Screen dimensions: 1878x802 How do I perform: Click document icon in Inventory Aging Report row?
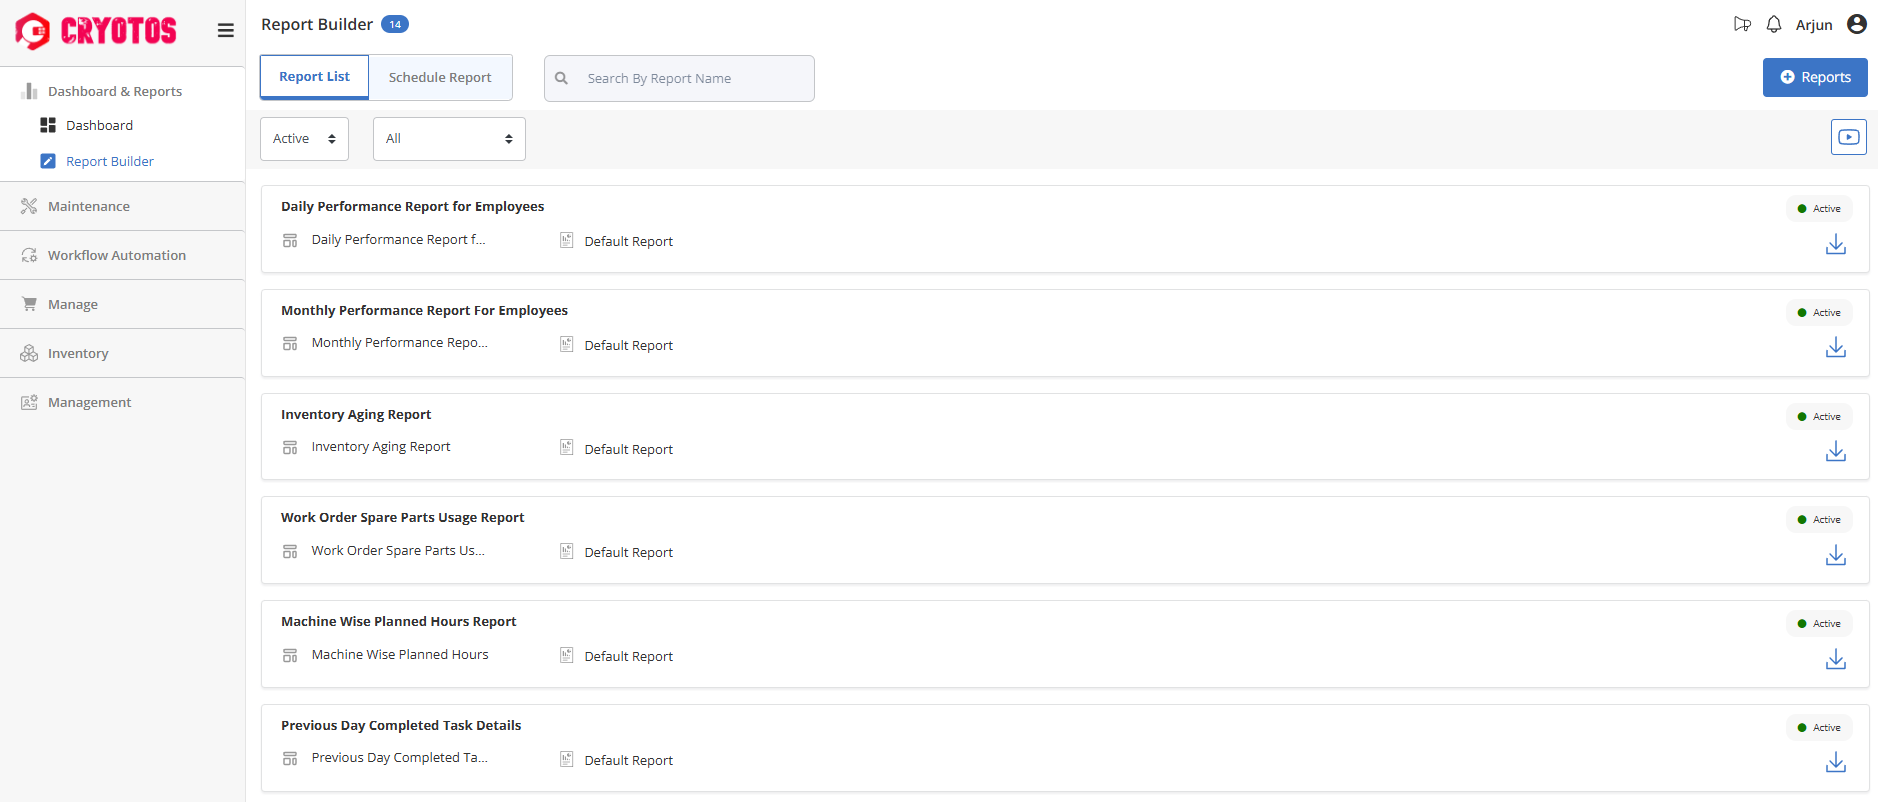[566, 448]
